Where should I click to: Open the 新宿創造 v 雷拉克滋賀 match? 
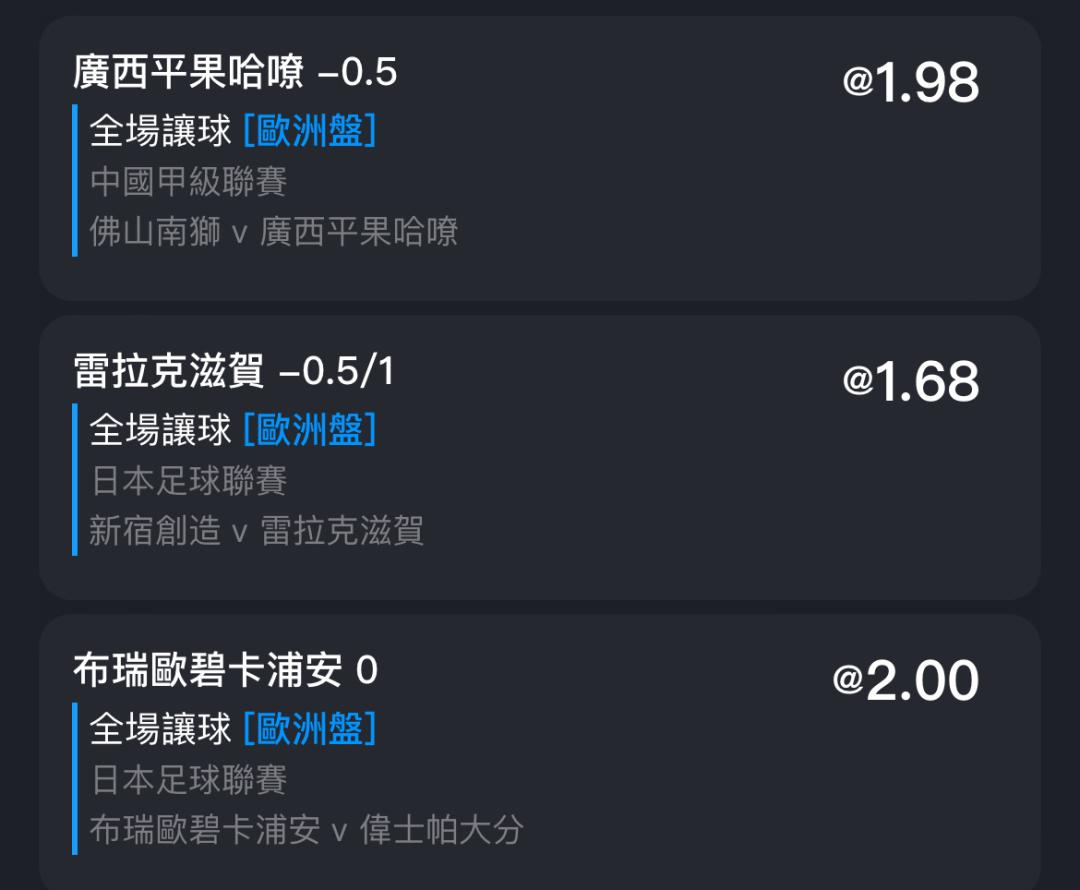(x=256, y=531)
